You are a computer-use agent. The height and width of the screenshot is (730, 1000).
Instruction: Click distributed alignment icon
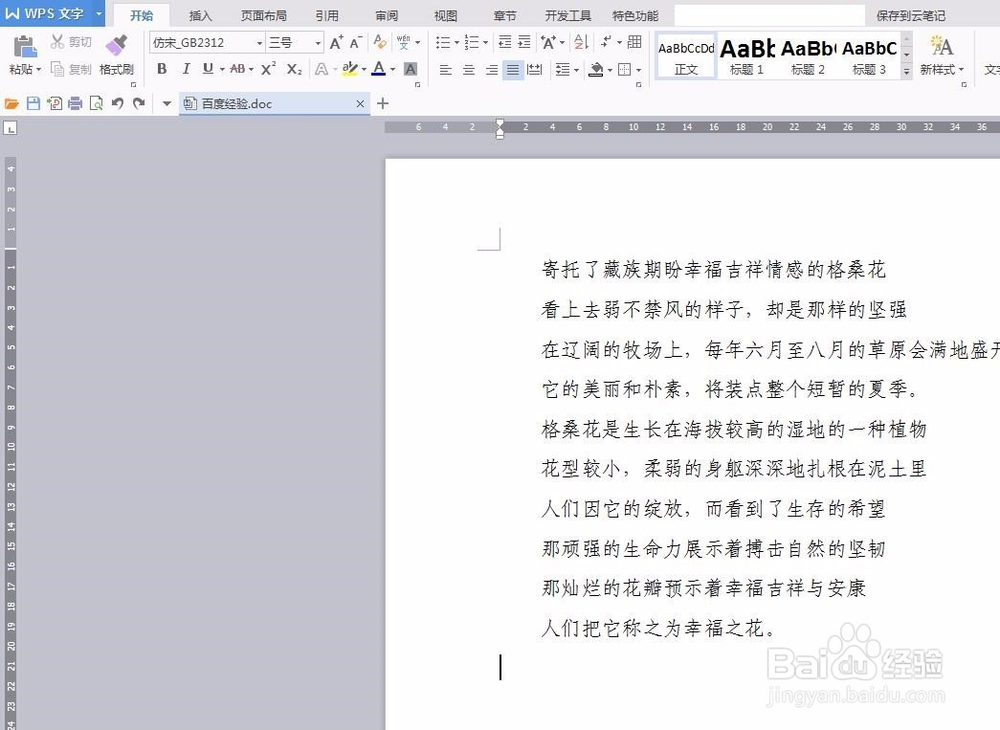[x=535, y=69]
